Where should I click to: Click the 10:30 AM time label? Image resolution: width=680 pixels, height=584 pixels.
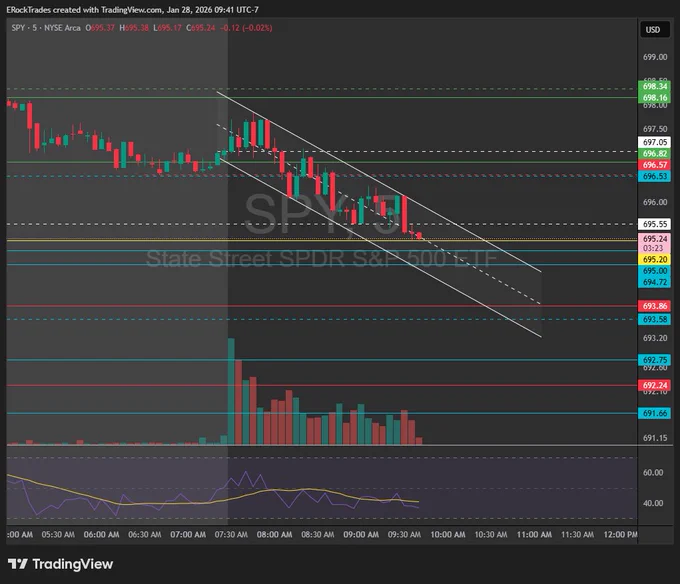[491, 535]
